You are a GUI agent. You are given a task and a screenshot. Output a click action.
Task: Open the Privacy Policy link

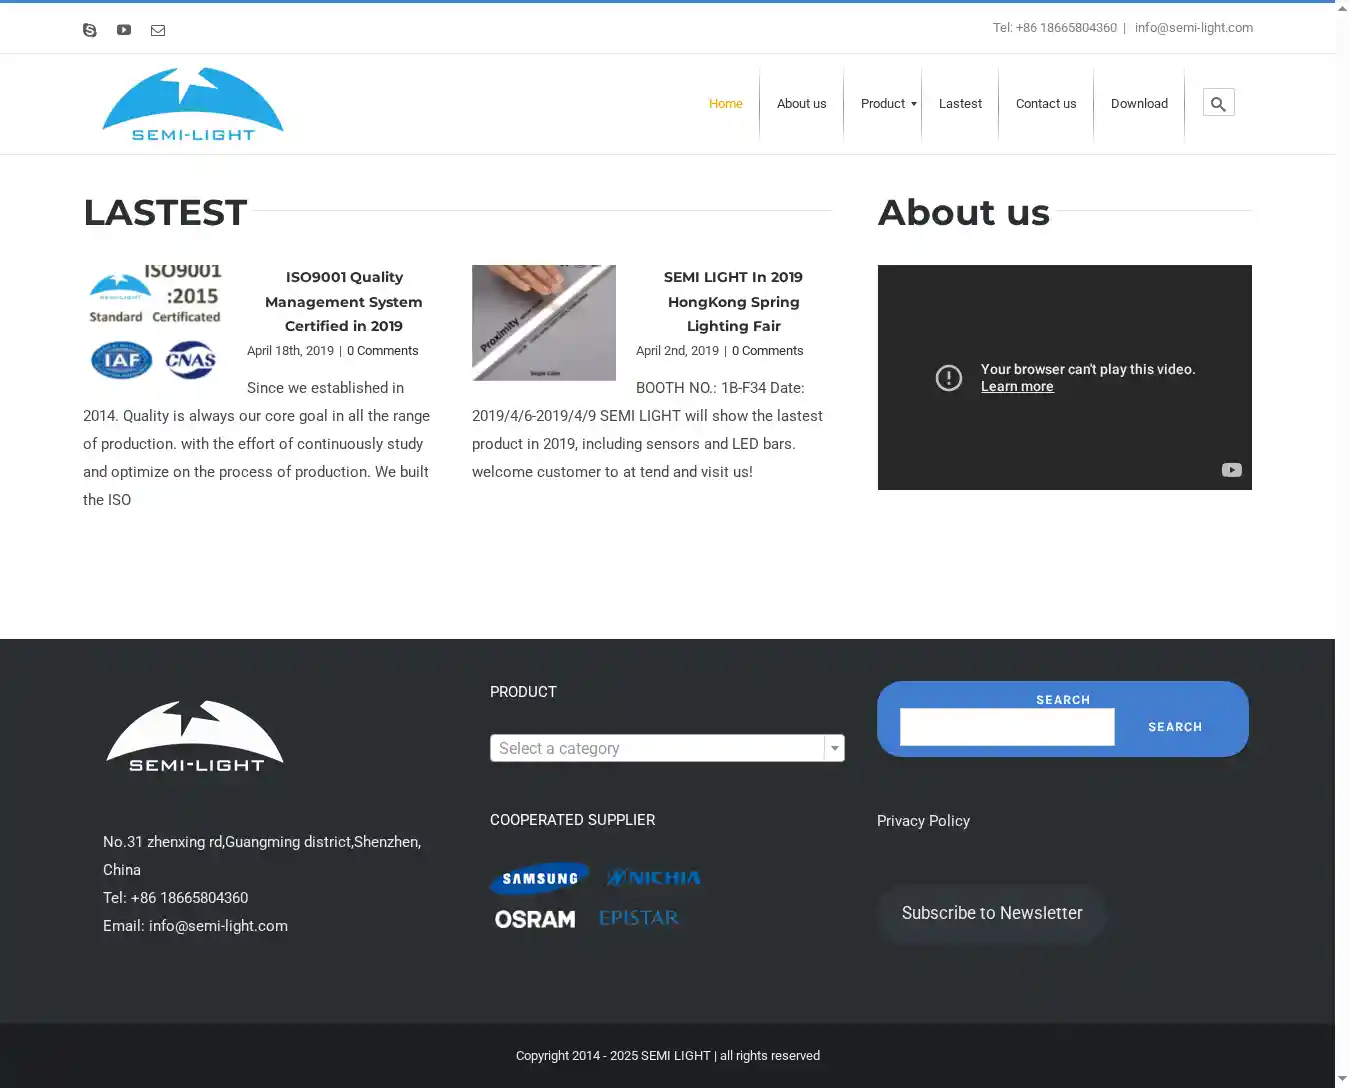[x=923, y=821]
